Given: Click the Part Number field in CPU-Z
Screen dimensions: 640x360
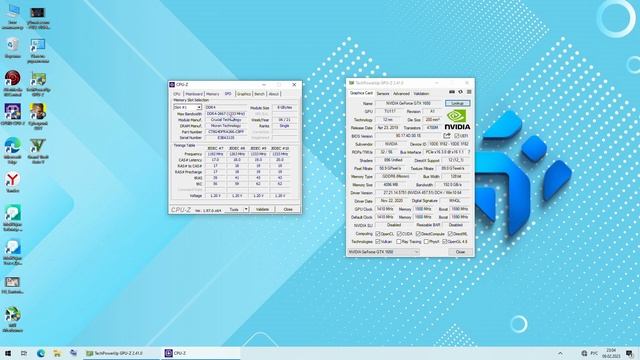Looking at the screenshot, I should [226, 132].
